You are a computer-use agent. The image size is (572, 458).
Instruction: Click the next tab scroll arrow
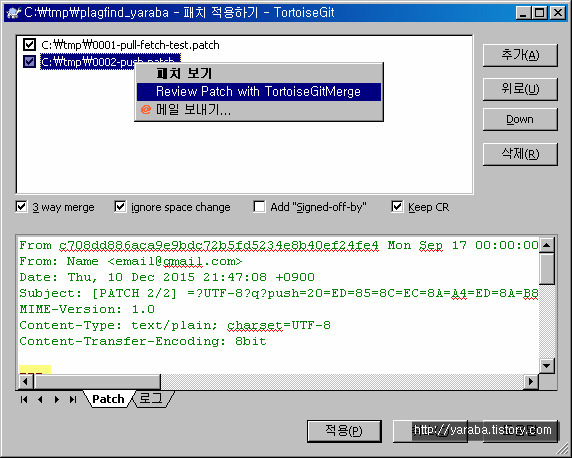click(x=57, y=399)
